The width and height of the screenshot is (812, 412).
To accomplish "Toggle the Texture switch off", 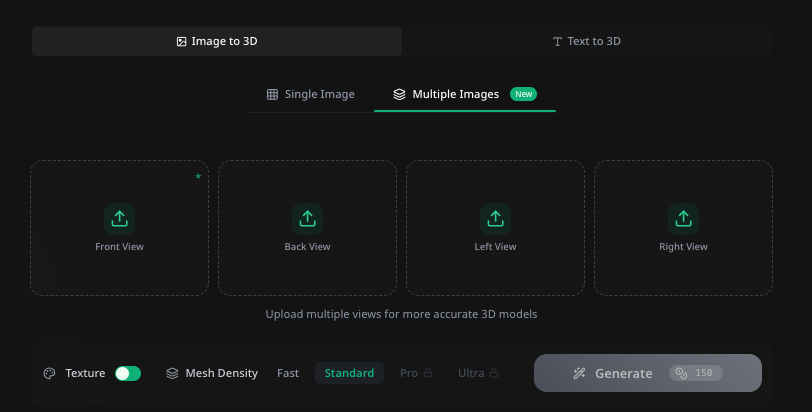I will coord(128,373).
